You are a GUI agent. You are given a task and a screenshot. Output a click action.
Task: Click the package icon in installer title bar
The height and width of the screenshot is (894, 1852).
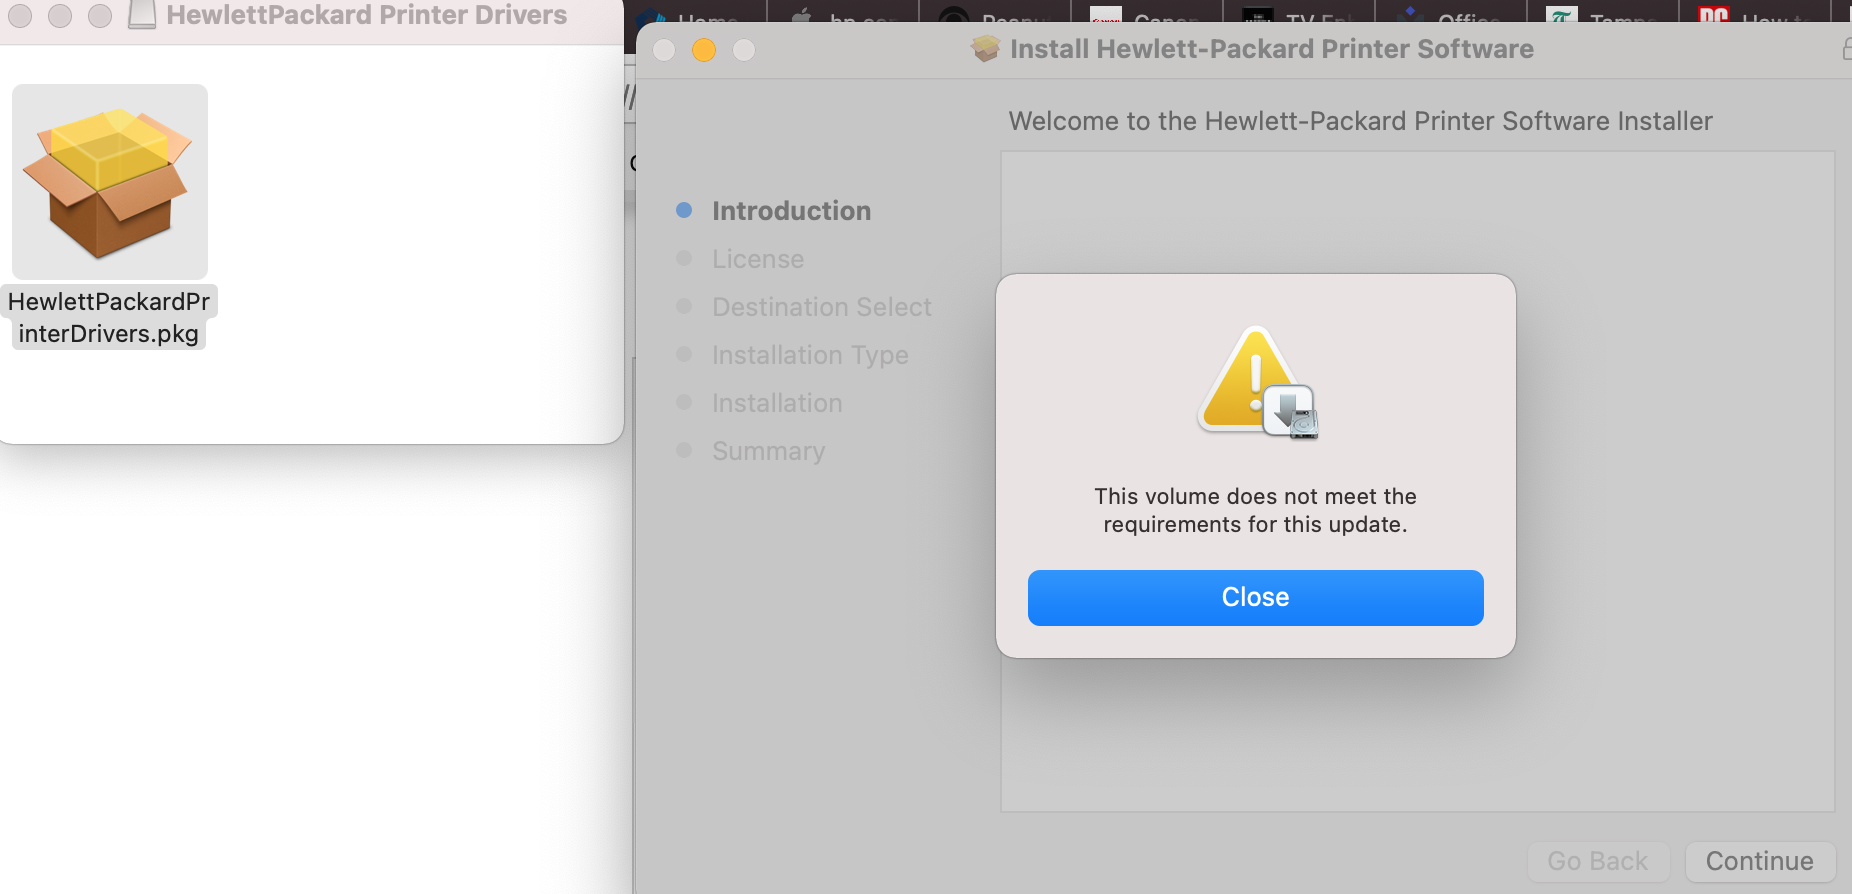(x=985, y=48)
